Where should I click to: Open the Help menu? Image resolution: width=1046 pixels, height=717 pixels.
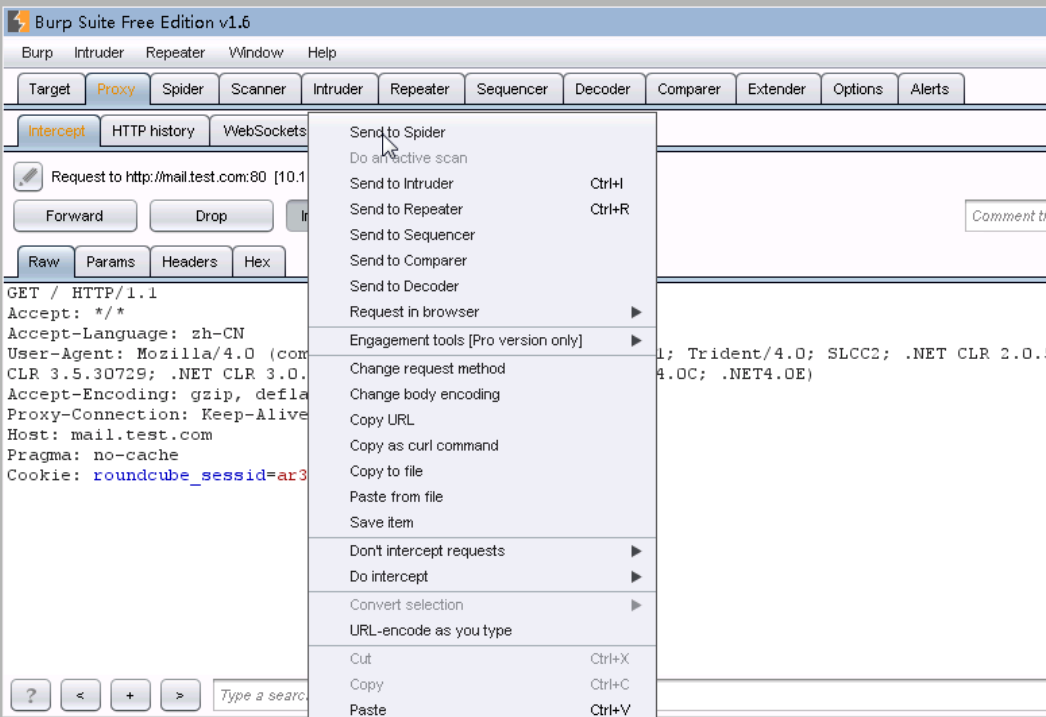click(x=322, y=53)
